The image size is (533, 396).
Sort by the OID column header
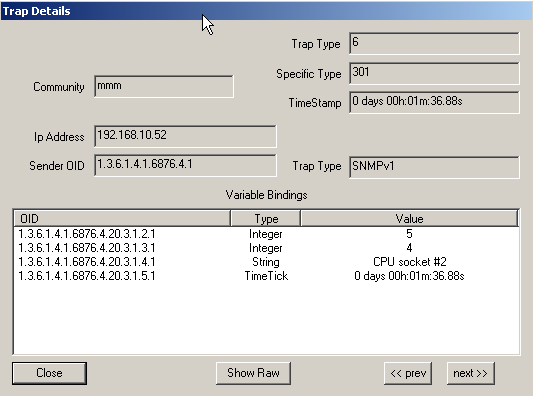122,219
